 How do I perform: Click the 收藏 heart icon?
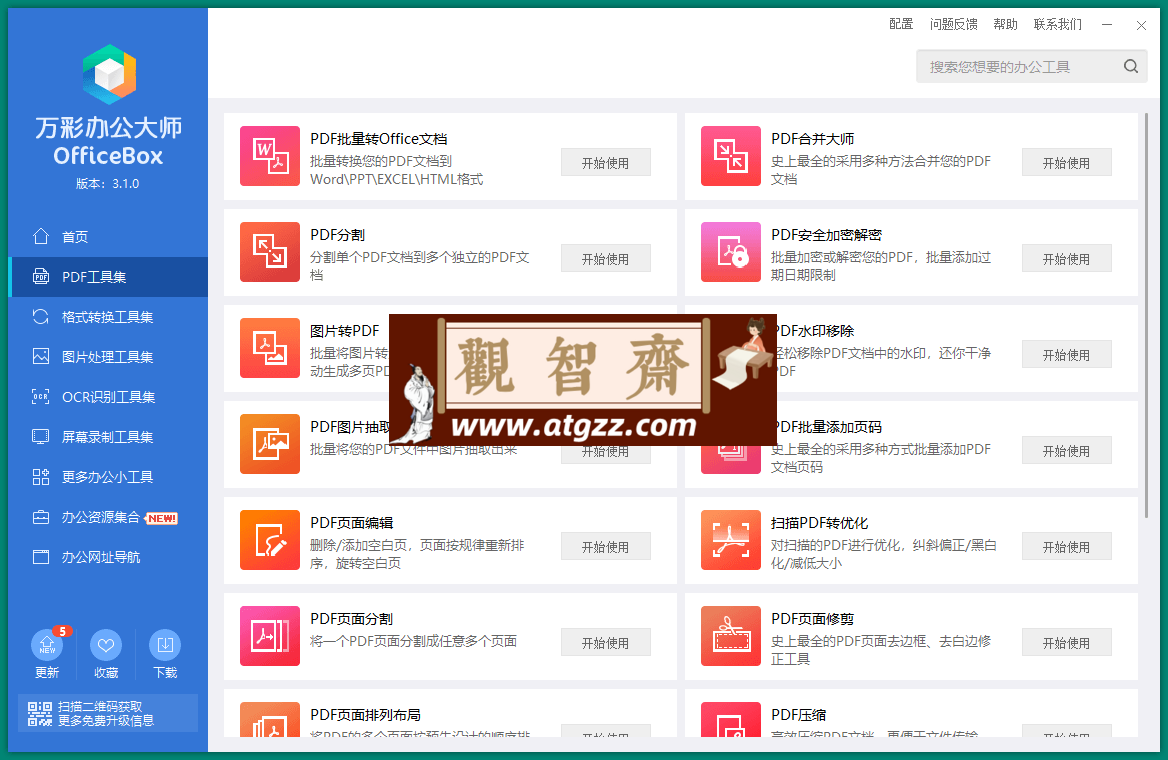coord(106,645)
